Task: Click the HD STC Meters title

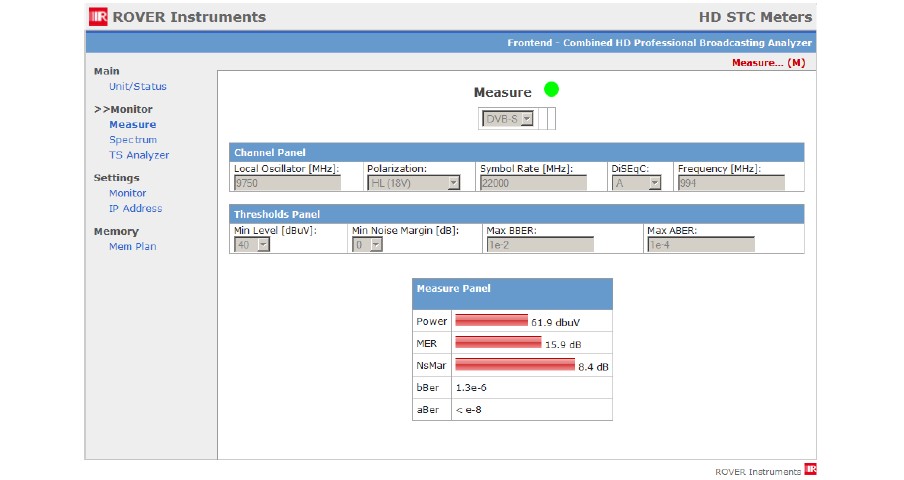Action: [755, 17]
